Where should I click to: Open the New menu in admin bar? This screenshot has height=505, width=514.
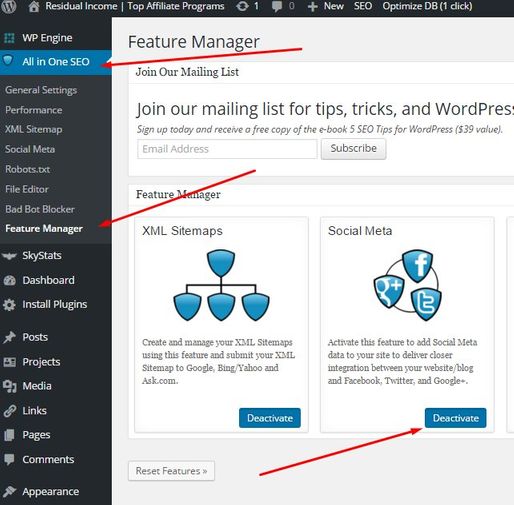334,6
